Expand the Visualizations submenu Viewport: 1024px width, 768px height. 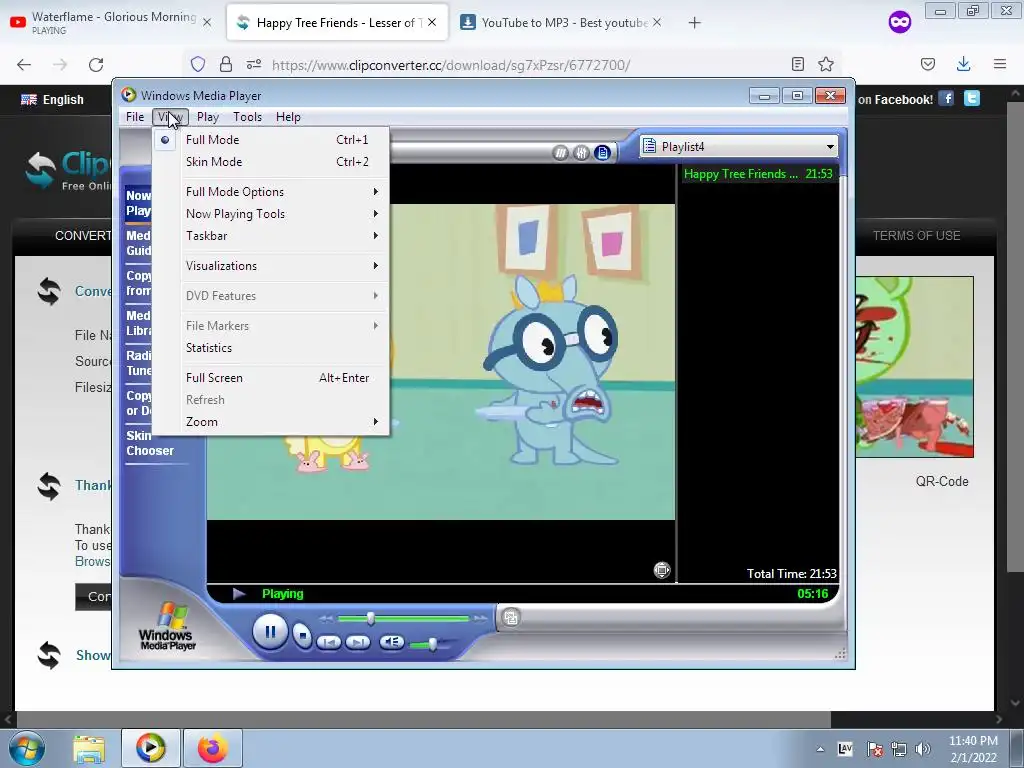(271, 266)
